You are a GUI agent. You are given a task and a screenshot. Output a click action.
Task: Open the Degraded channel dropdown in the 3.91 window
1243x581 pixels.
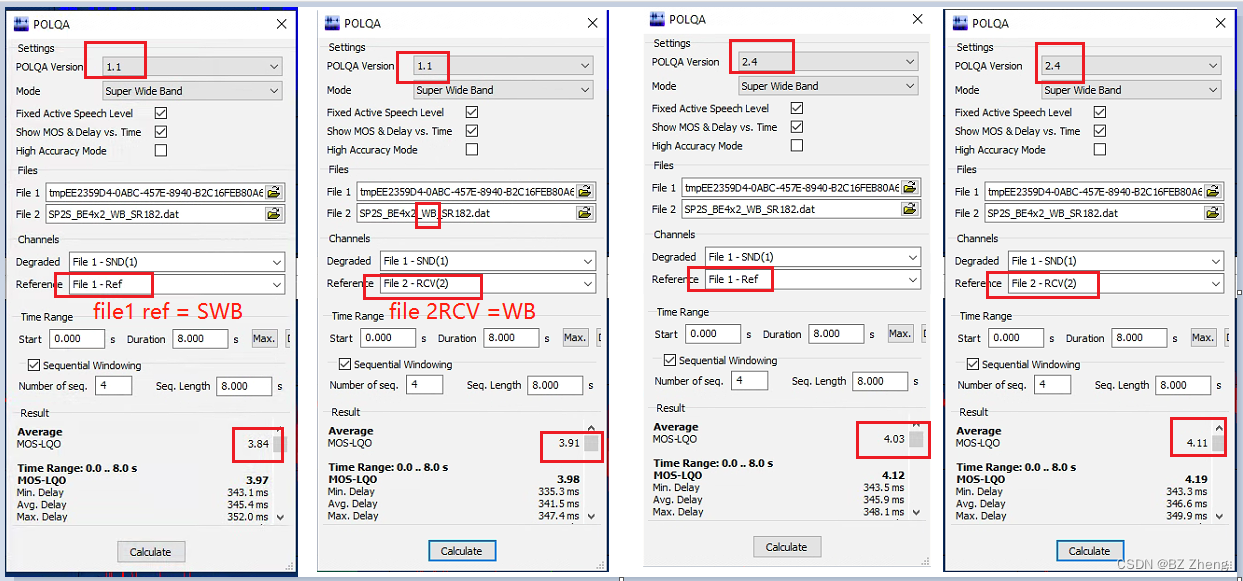tap(487, 261)
